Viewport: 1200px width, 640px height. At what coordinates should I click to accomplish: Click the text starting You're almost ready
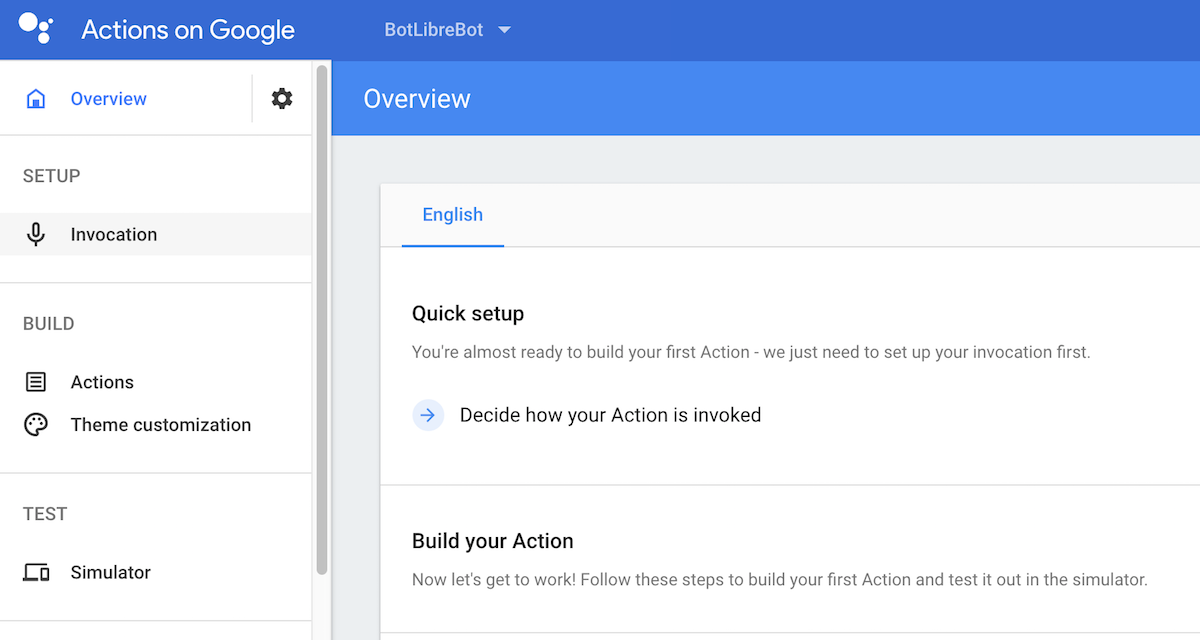[751, 352]
